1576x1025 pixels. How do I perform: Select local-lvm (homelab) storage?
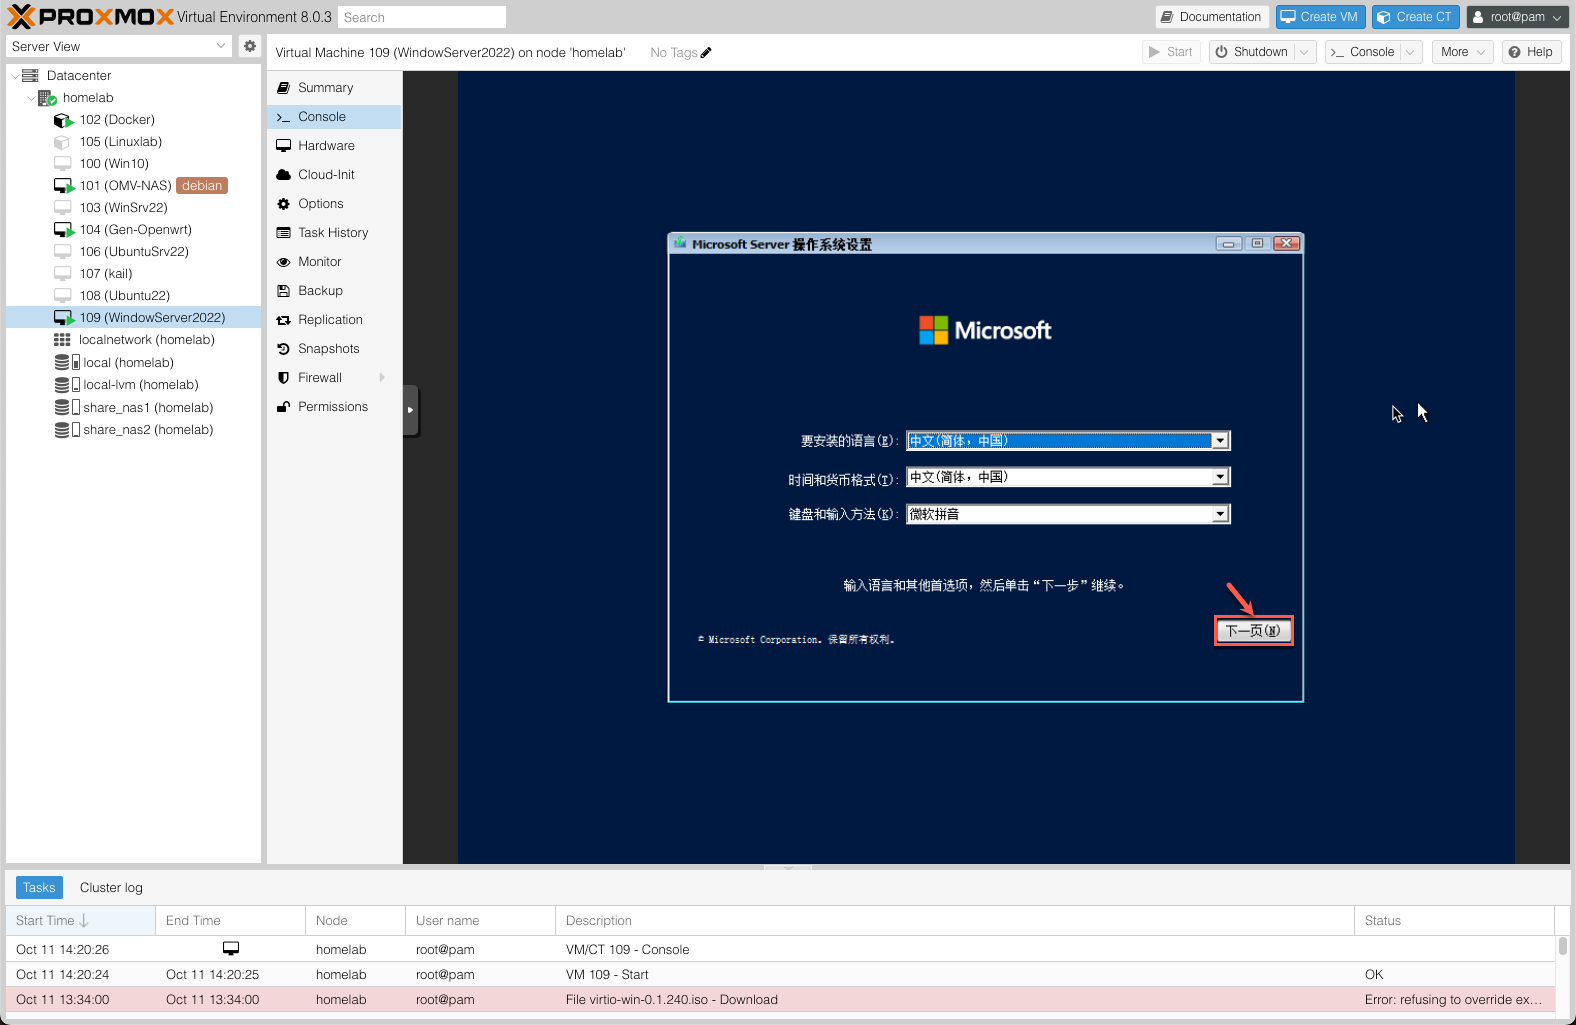click(x=134, y=385)
